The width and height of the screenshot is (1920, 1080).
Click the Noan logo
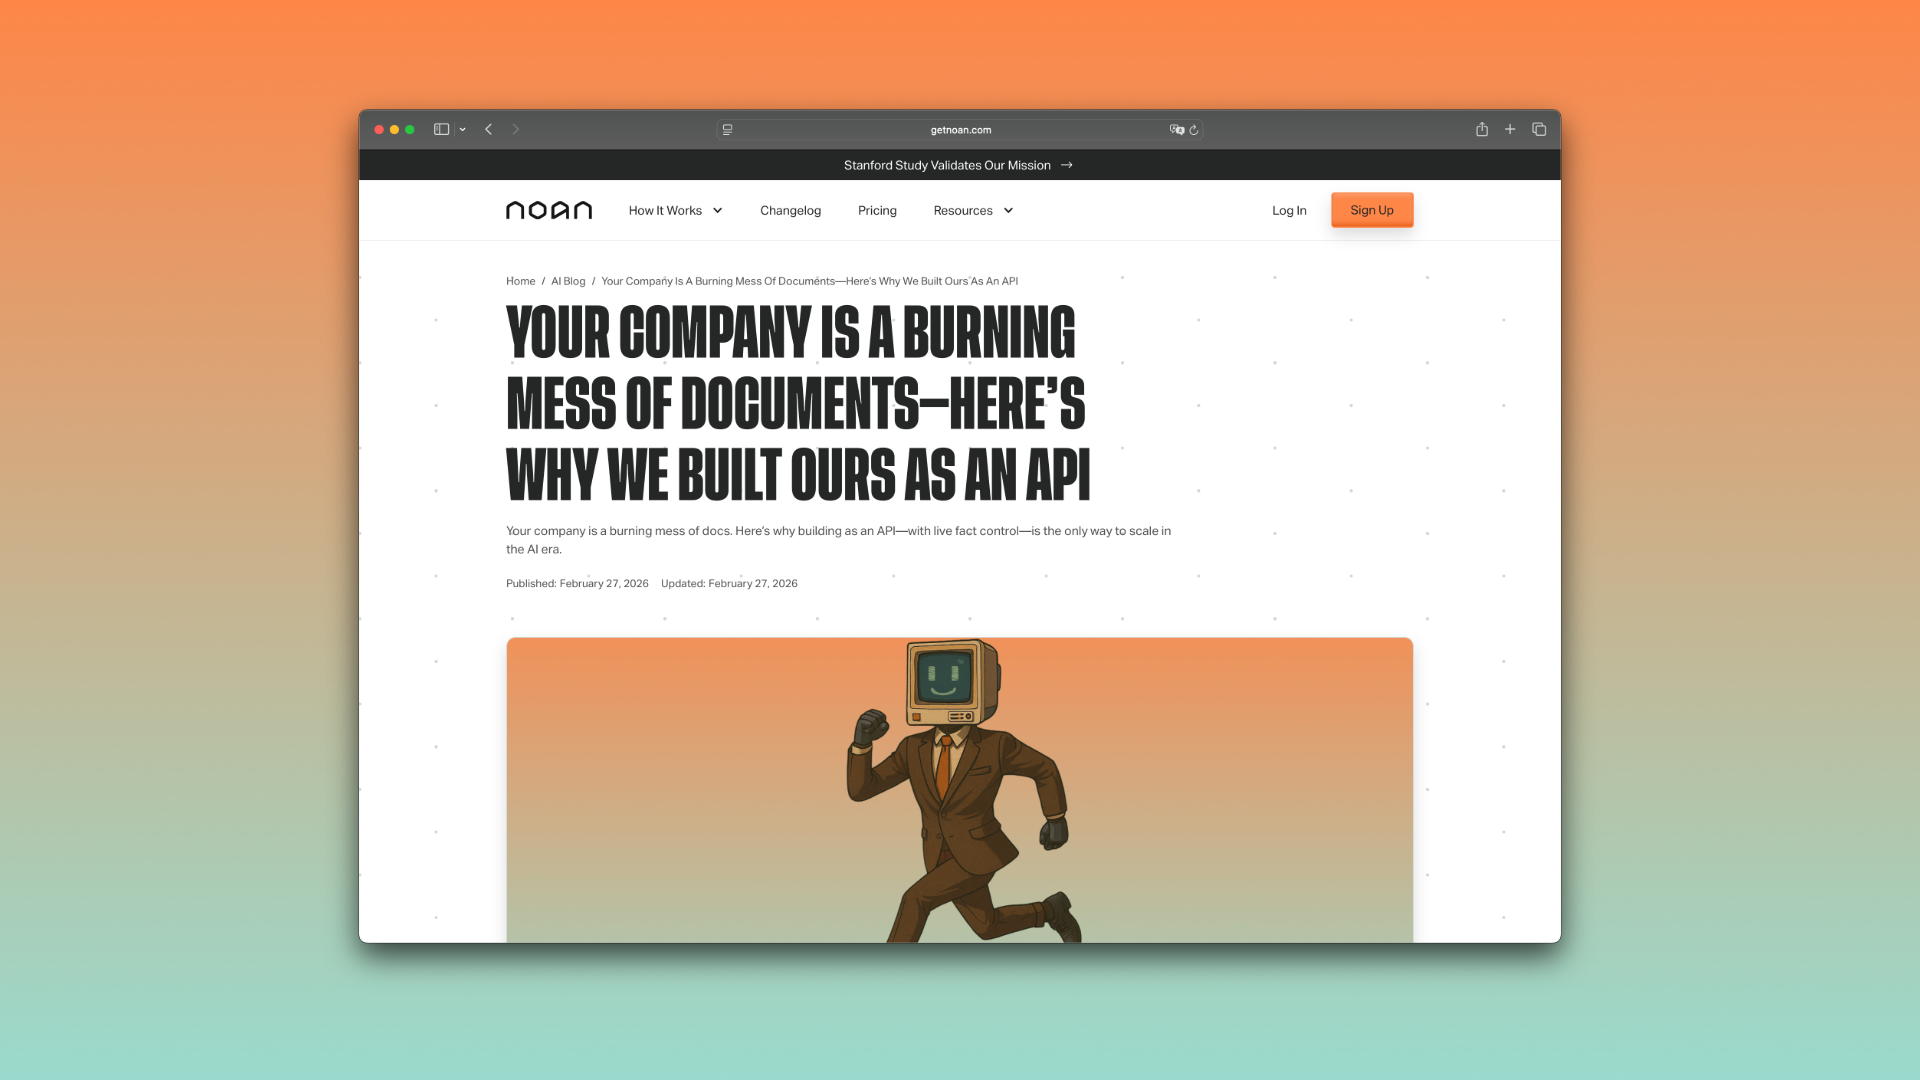pos(549,210)
